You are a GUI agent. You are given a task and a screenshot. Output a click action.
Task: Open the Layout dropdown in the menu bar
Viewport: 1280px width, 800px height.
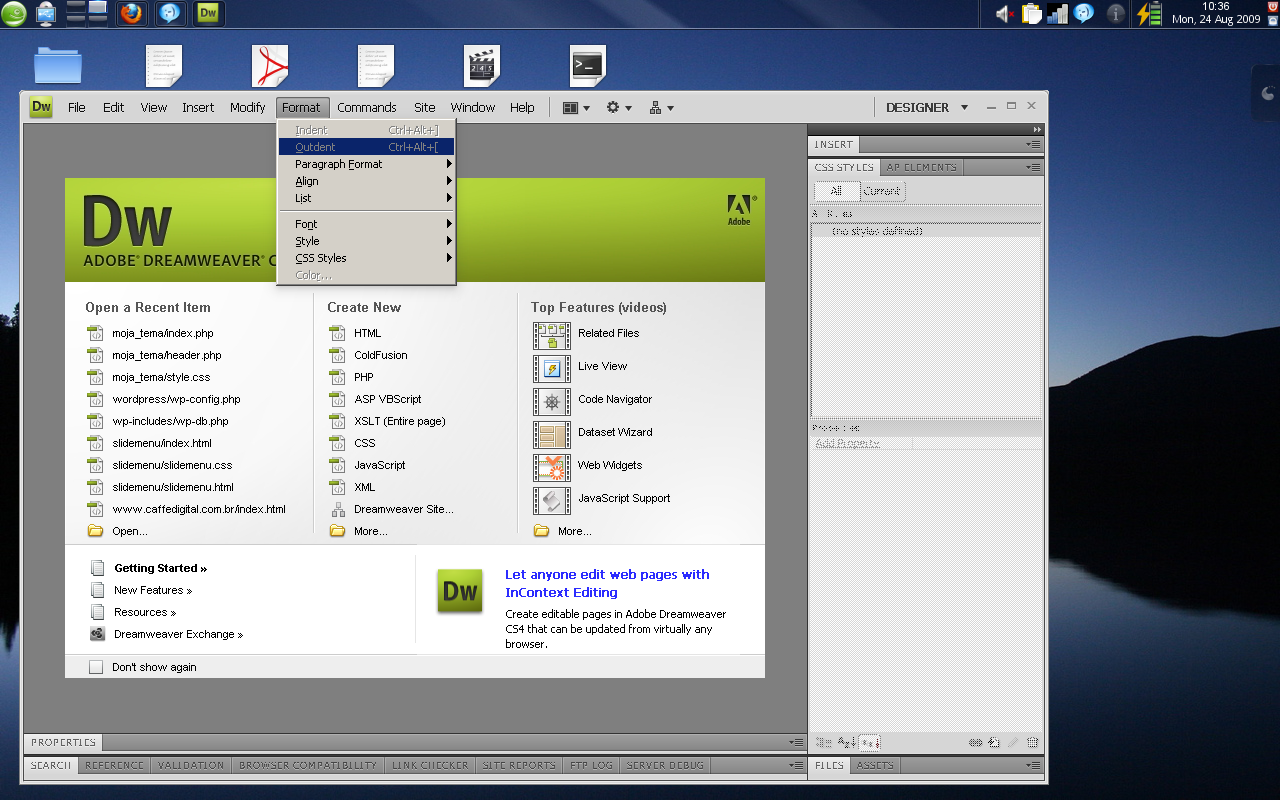pos(576,108)
